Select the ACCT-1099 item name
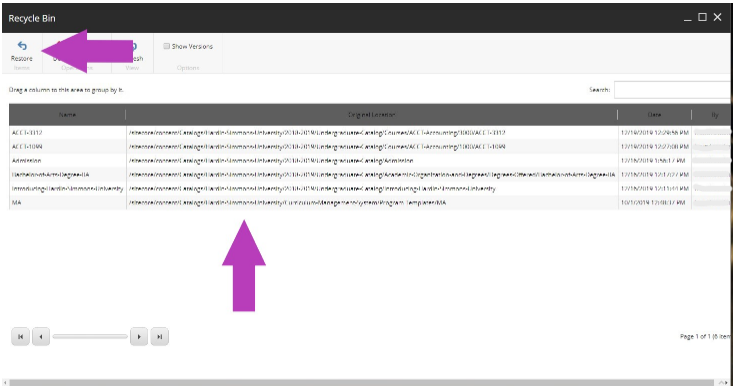Image resolution: width=734 pixels, height=386 pixels. tap(27, 146)
